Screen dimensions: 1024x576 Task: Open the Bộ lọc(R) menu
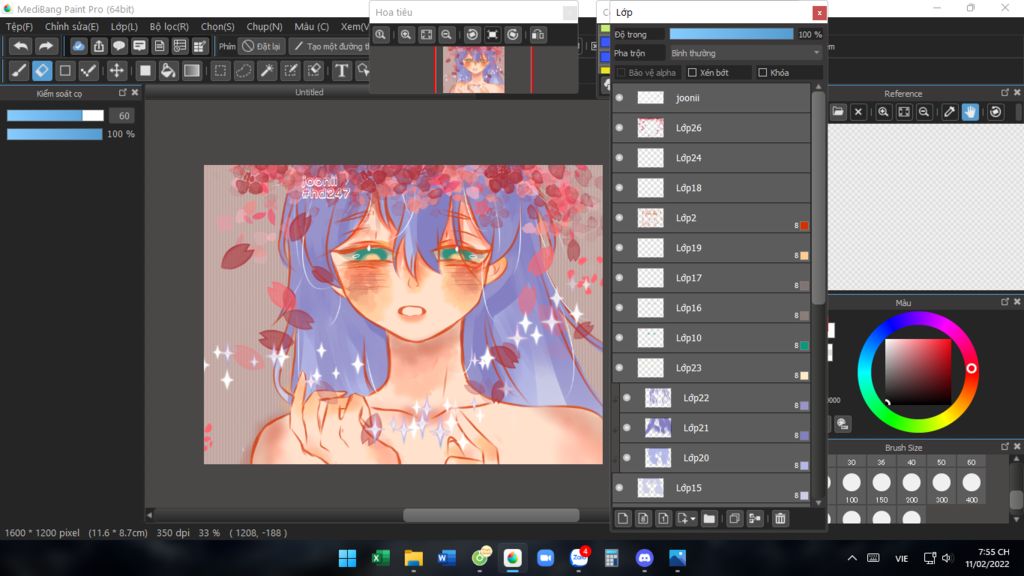click(x=169, y=27)
